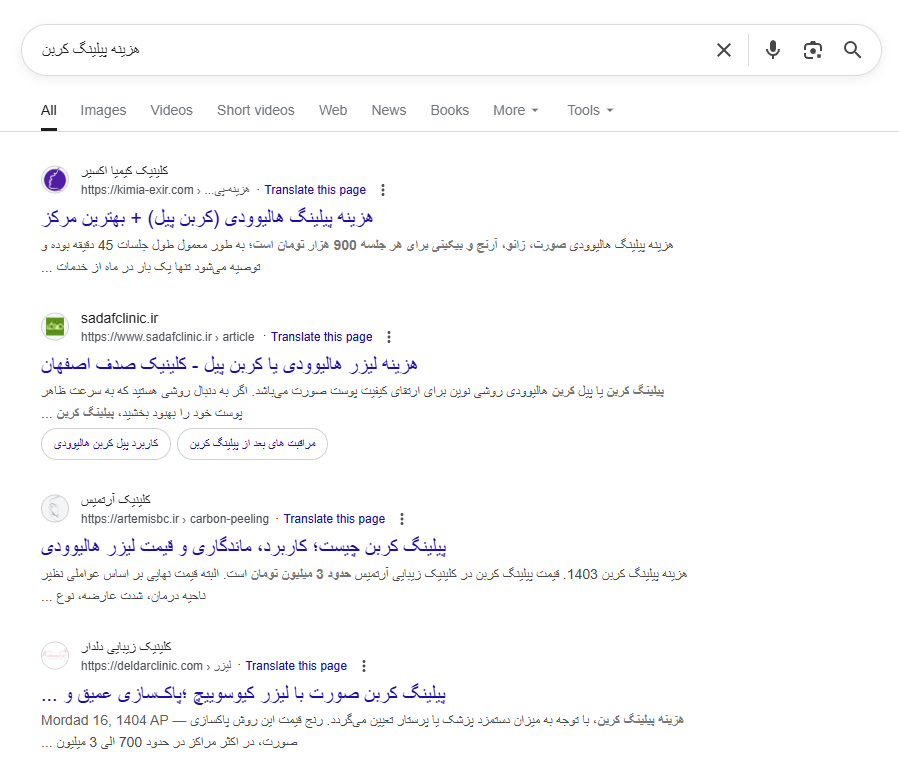The height and width of the screenshot is (762, 899).
Task: Open the artemisbc.ir carbon-peeling result title
Action: (x=243, y=546)
